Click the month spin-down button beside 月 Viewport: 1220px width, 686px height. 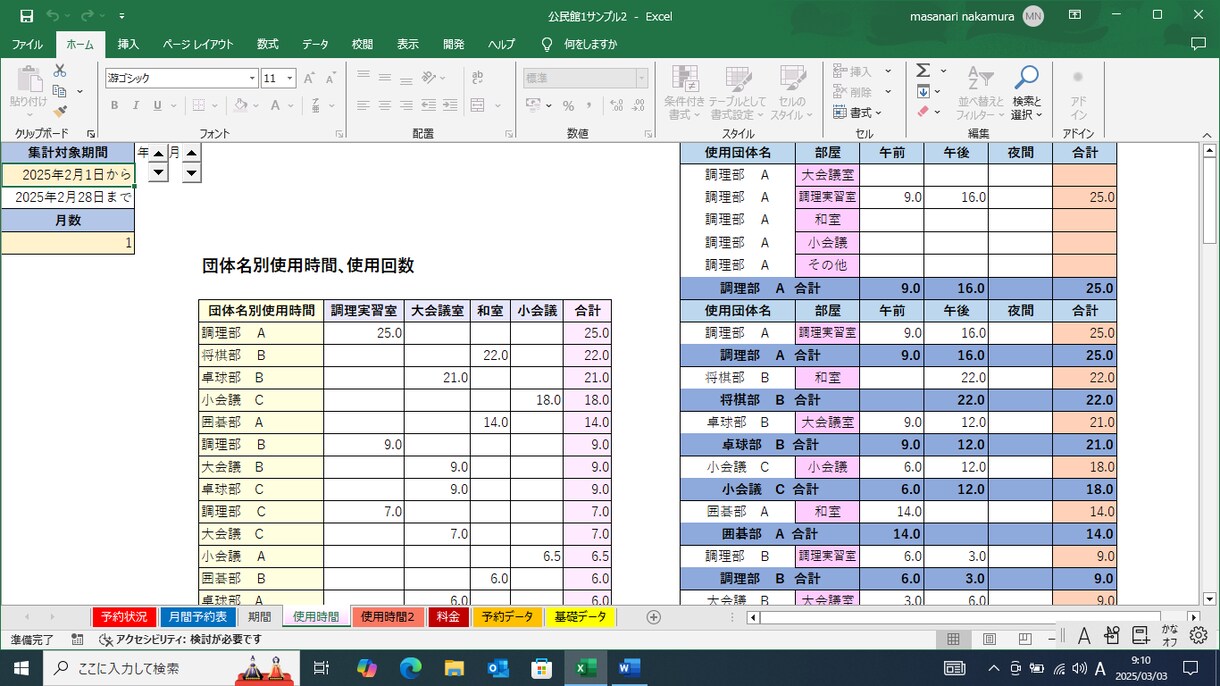tap(192, 173)
